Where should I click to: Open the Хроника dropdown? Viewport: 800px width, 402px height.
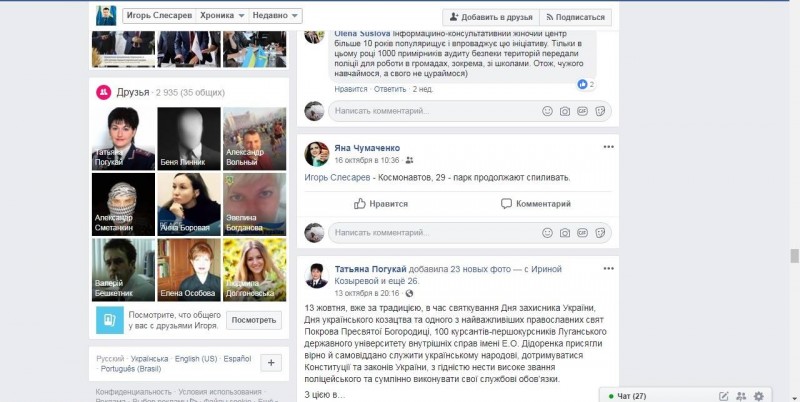222,16
